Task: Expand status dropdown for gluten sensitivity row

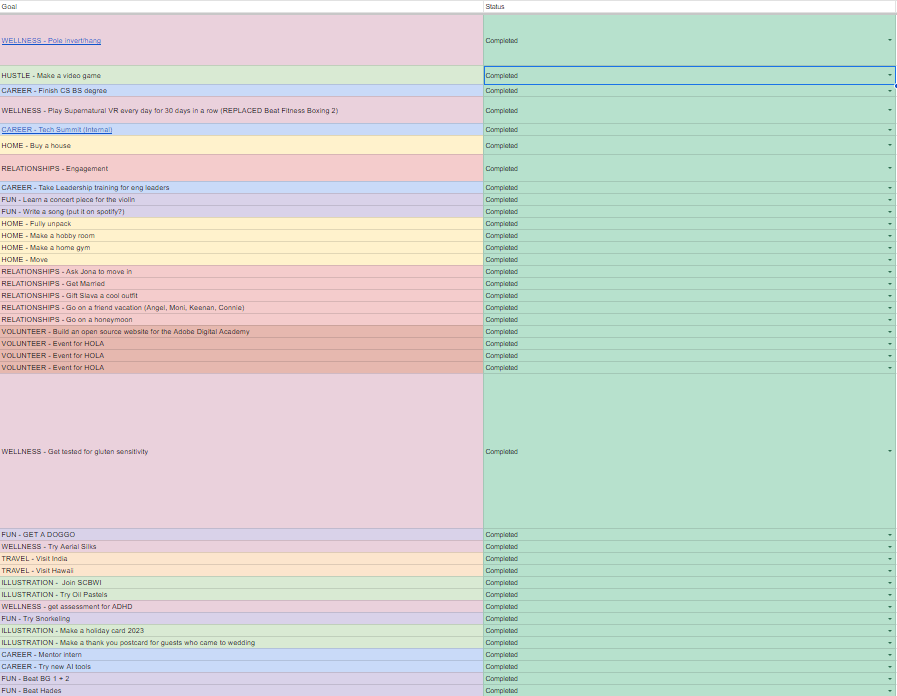Action: pos(889,452)
